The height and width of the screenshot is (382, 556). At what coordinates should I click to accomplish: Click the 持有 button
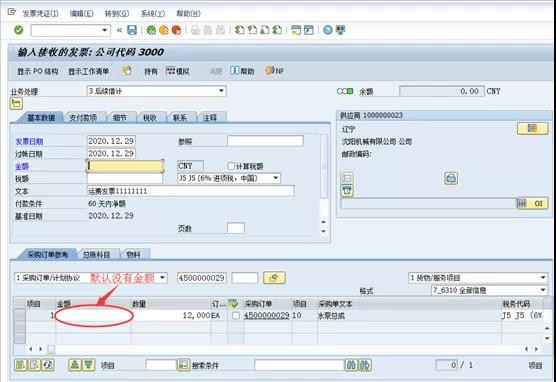[x=151, y=71]
